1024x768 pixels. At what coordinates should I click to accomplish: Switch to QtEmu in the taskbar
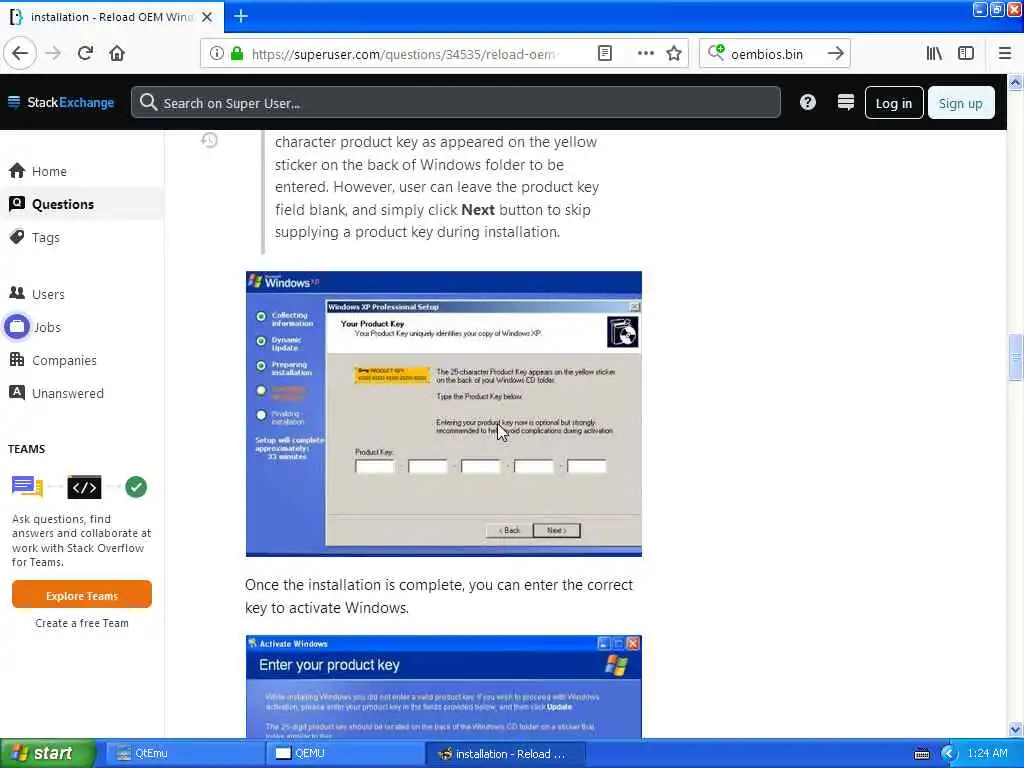tap(184, 754)
